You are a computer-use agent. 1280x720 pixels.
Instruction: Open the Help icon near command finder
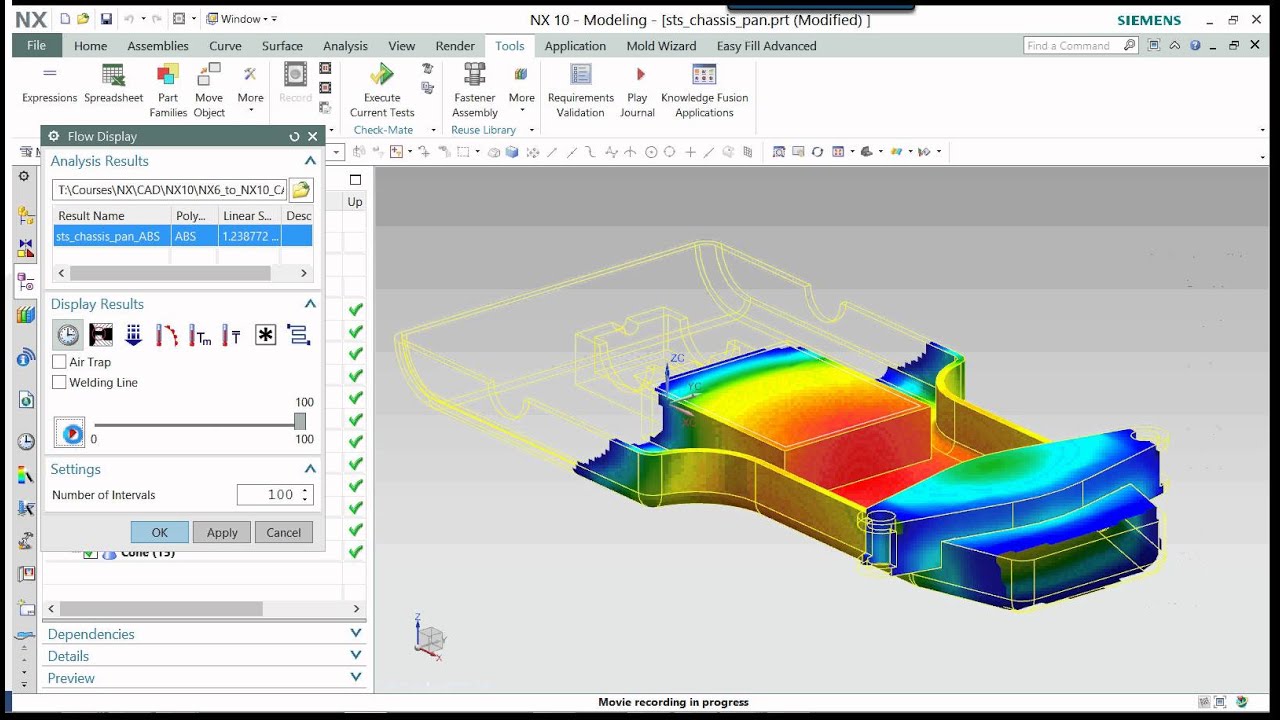click(x=1195, y=46)
